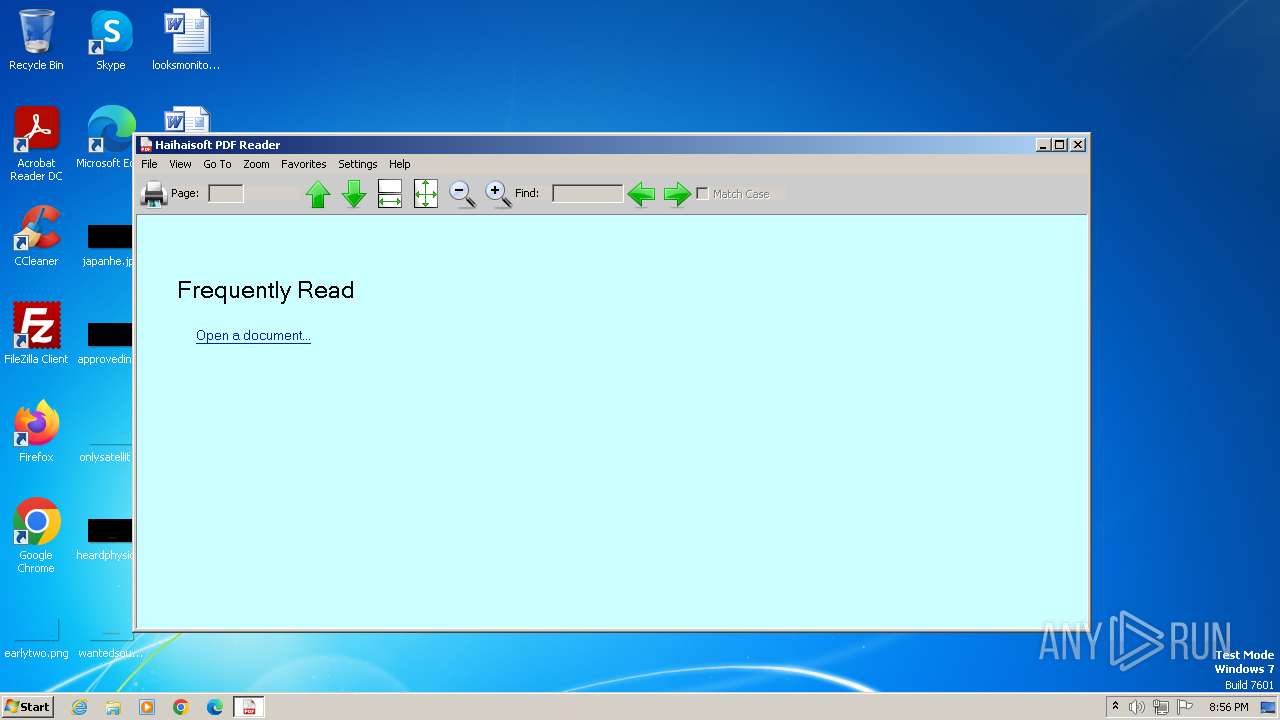Zoom in with the plus magnifier
Viewport: 1280px width, 720px height.
point(498,194)
